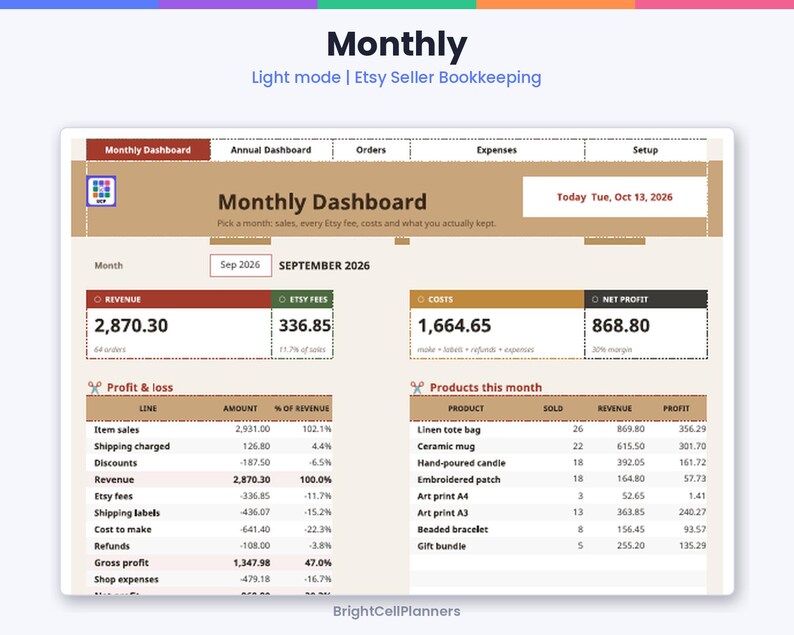Select the net profit value 868.80
This screenshot has height=635, width=794.
click(x=621, y=326)
